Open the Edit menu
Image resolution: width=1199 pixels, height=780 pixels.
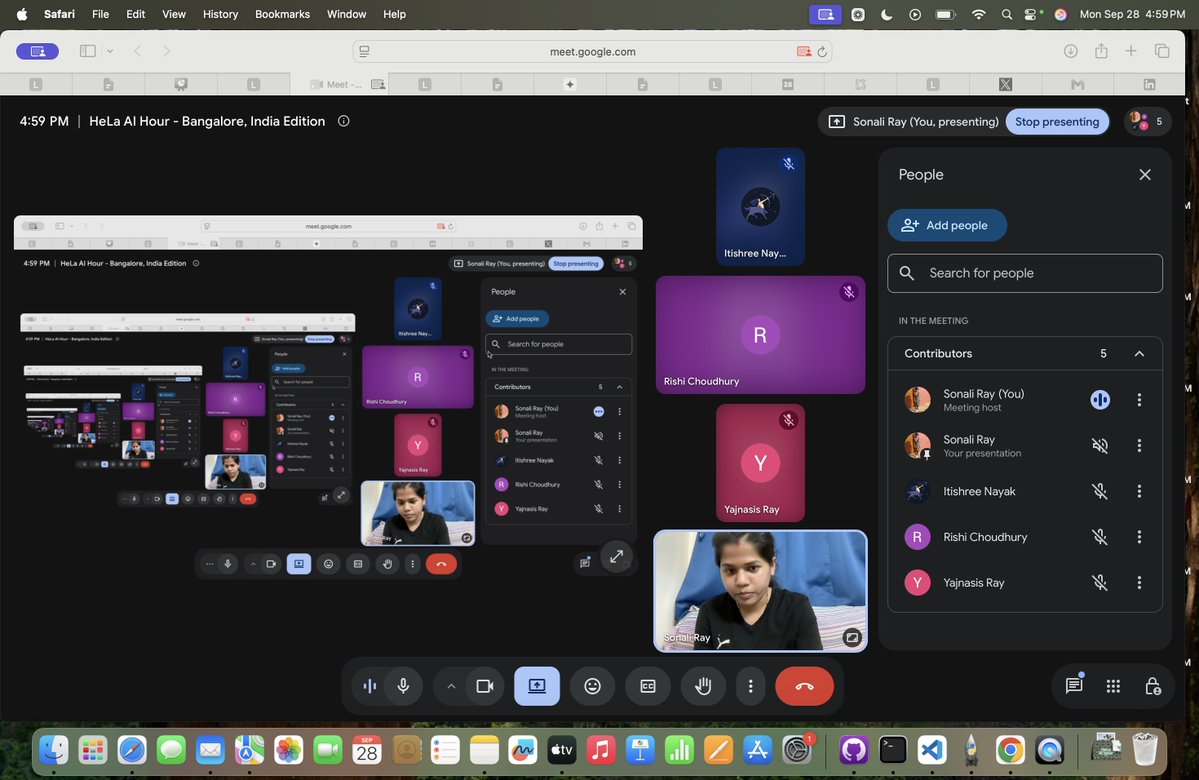[x=135, y=14]
